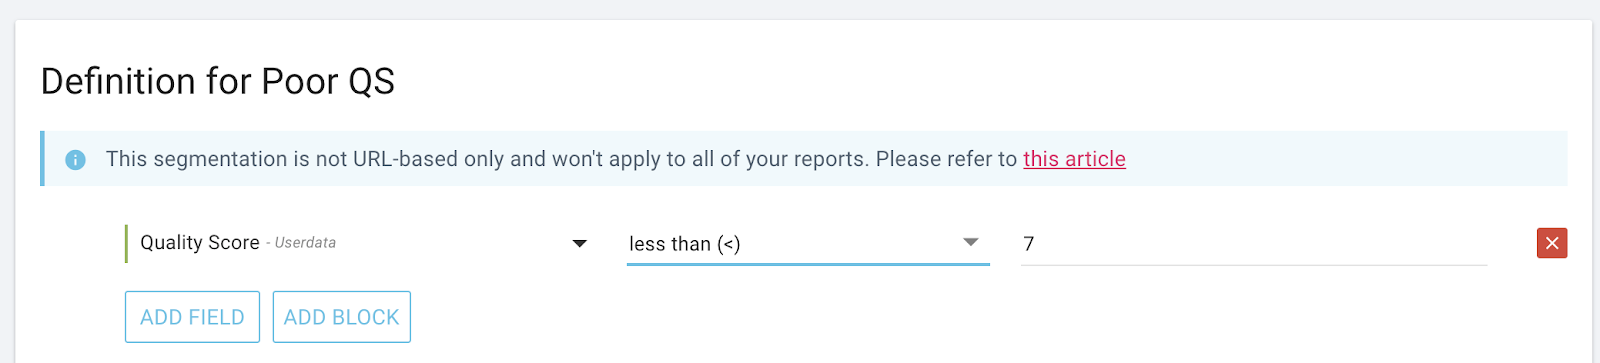Click the blue underline beneath 'less than (<)'
Screen dimensions: 1600x363
pos(808,264)
